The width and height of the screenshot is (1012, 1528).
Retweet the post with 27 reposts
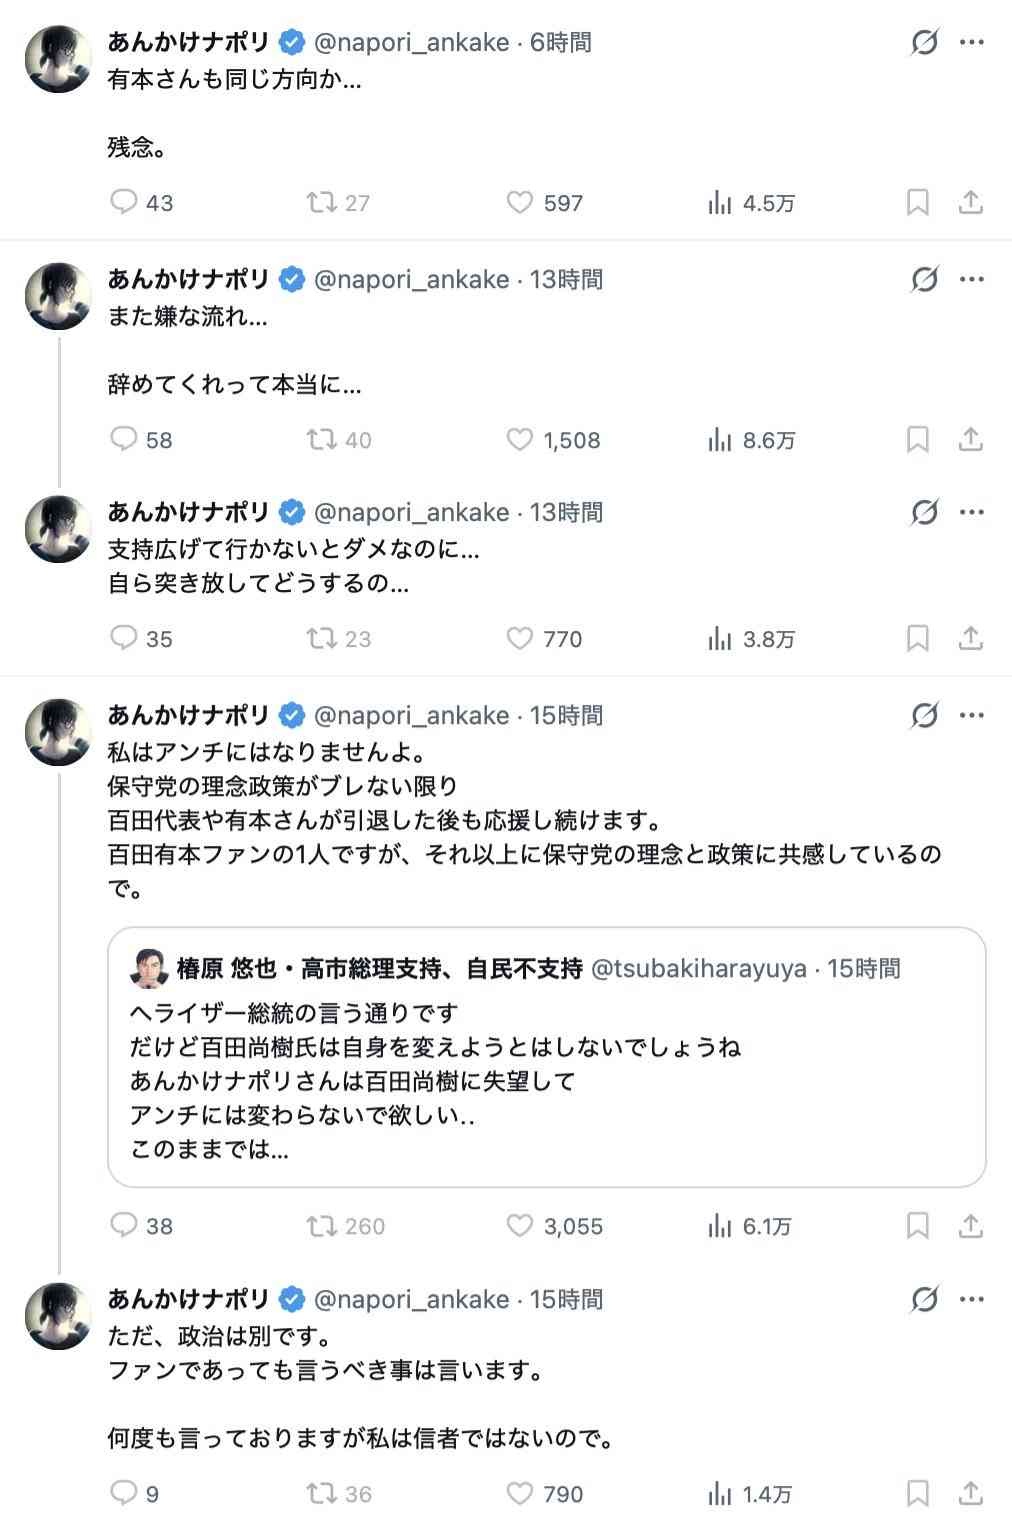pos(322,203)
